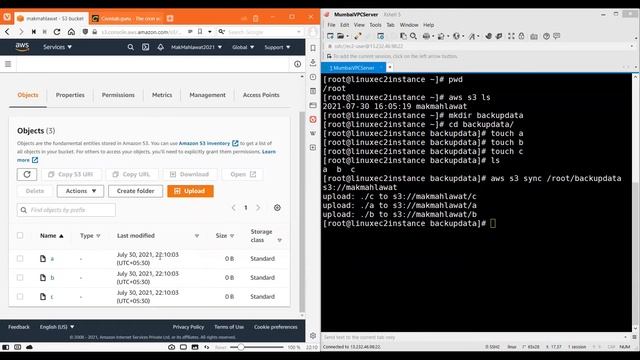Click the Xshell lock icon

click(x=522, y=36)
